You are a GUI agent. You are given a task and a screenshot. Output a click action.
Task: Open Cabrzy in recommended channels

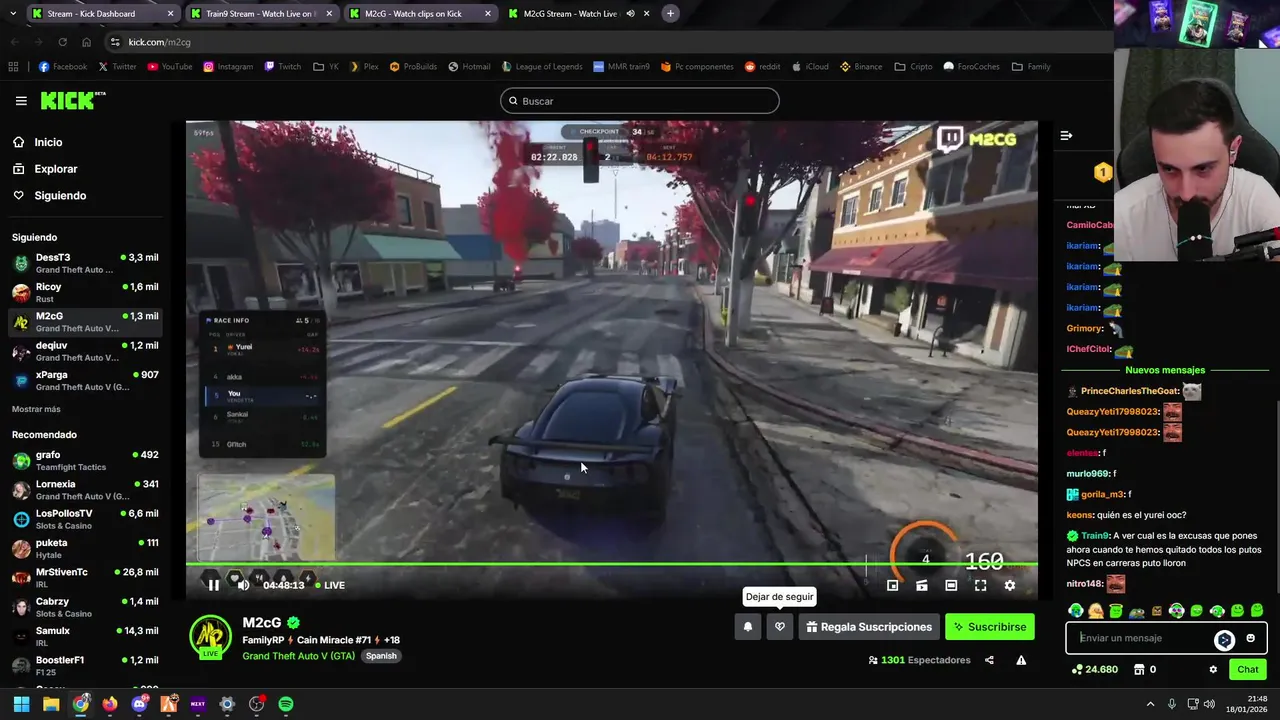click(x=85, y=607)
